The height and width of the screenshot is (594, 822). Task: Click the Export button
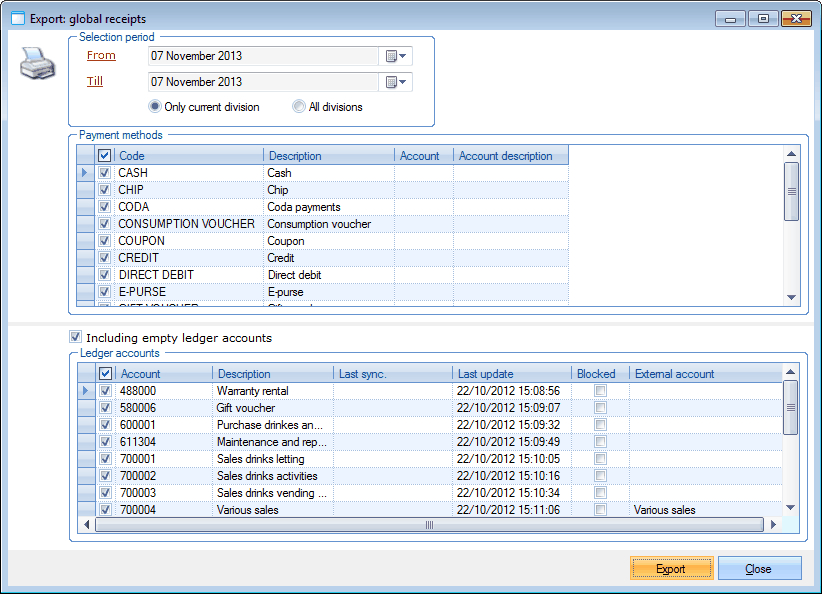[x=671, y=568]
